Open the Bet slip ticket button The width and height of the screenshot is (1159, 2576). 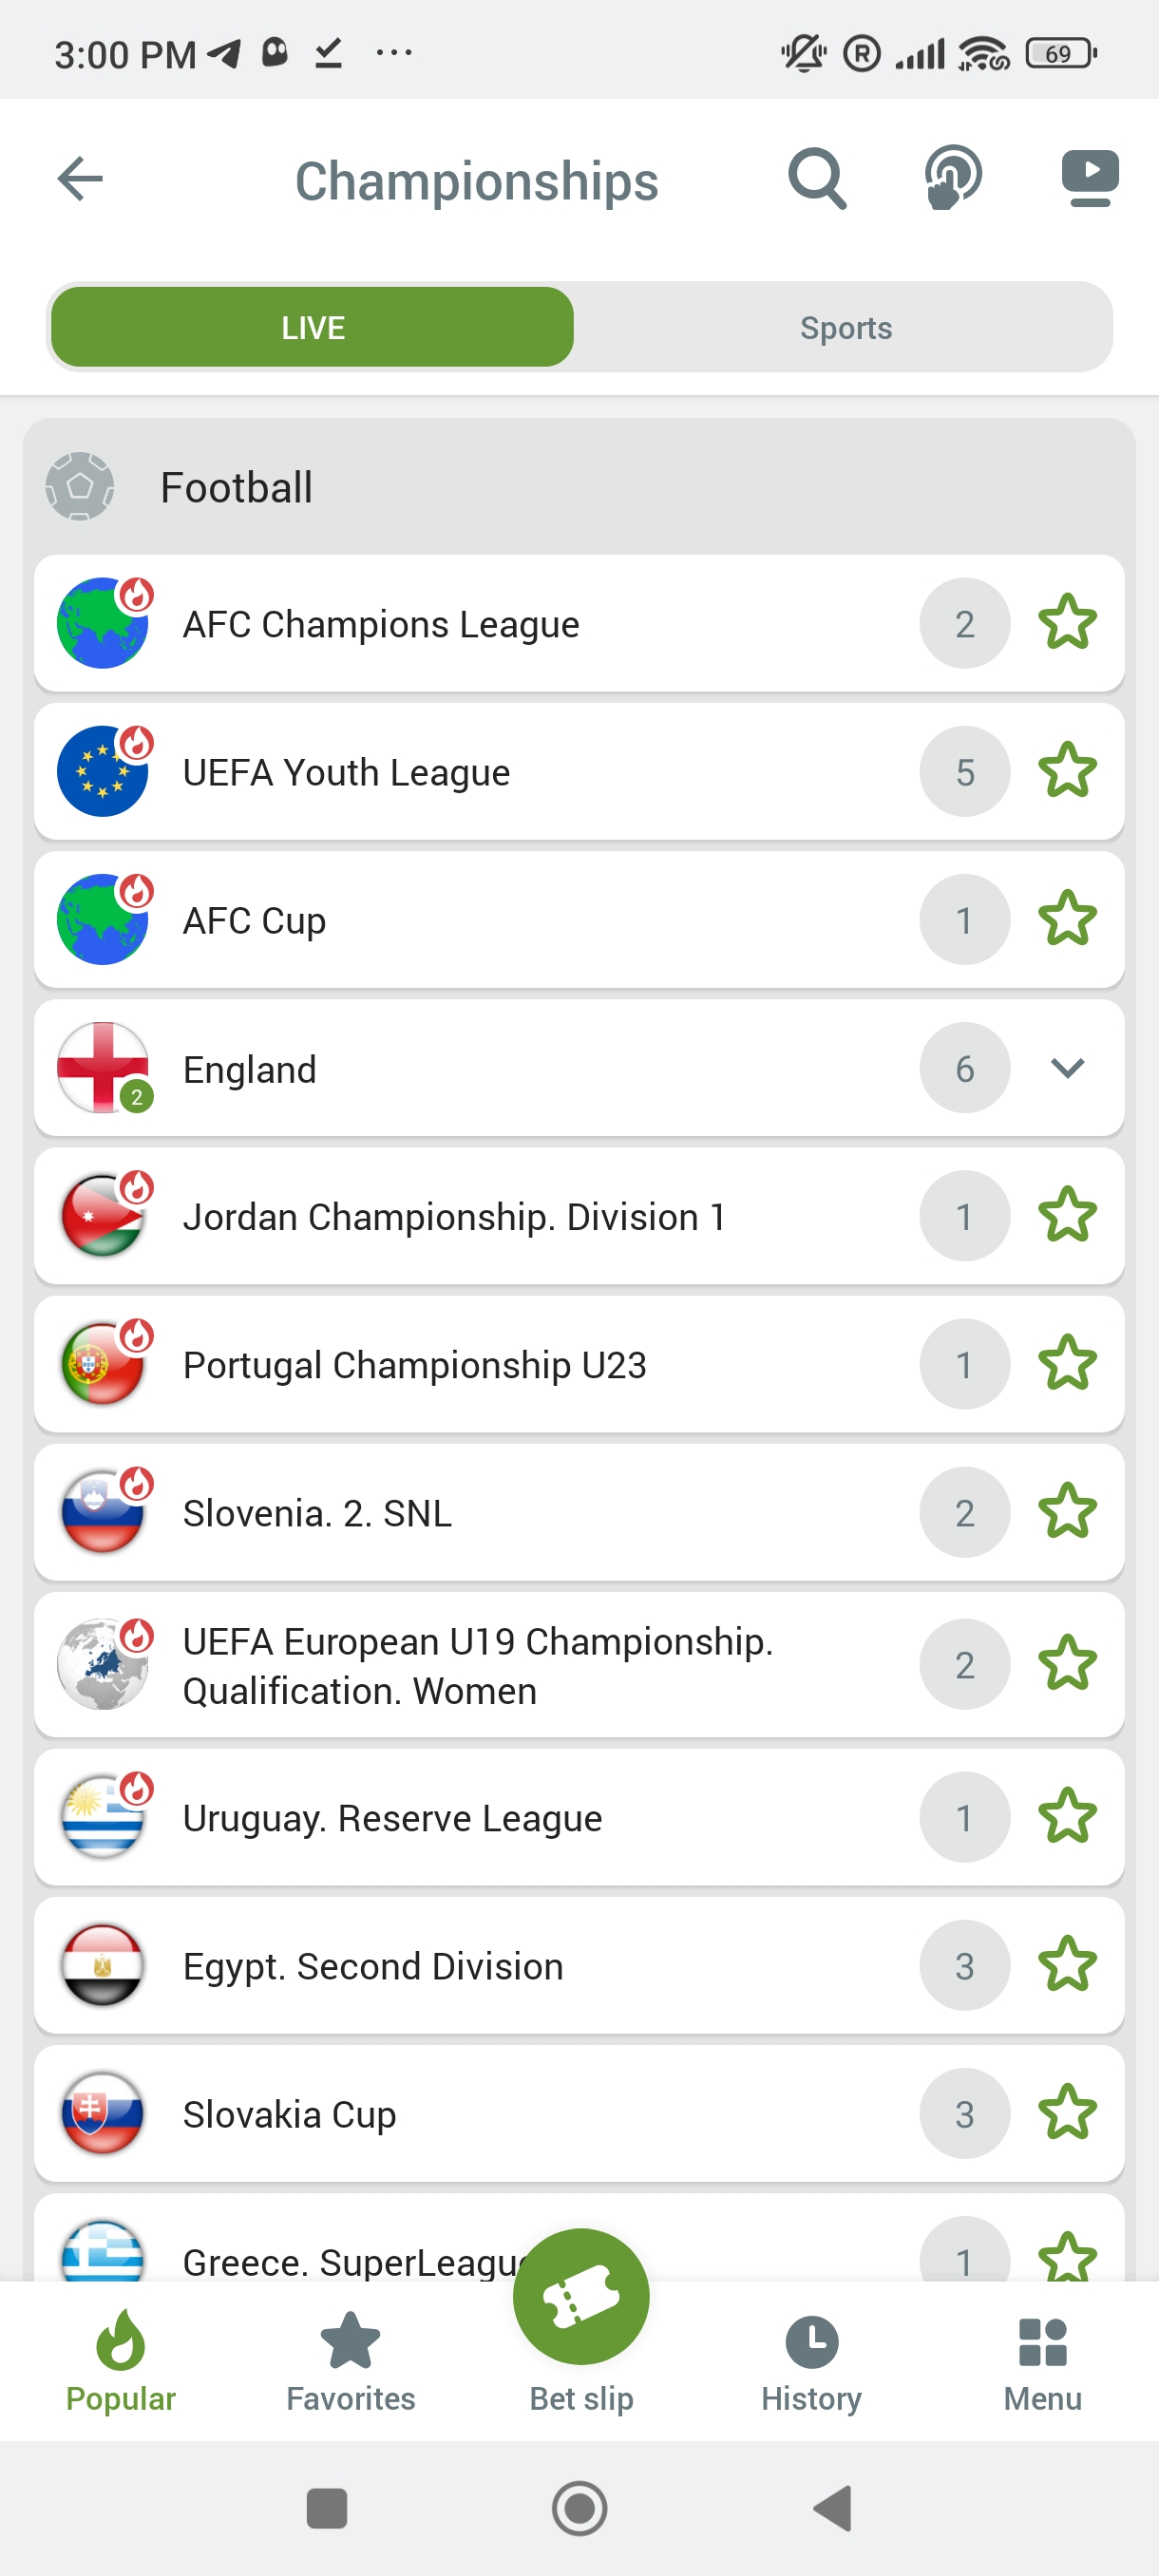pos(581,2297)
